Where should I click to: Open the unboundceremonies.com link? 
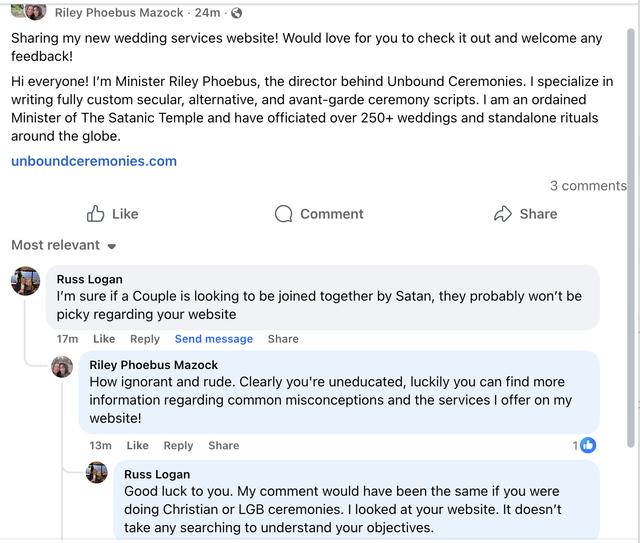pos(94,161)
